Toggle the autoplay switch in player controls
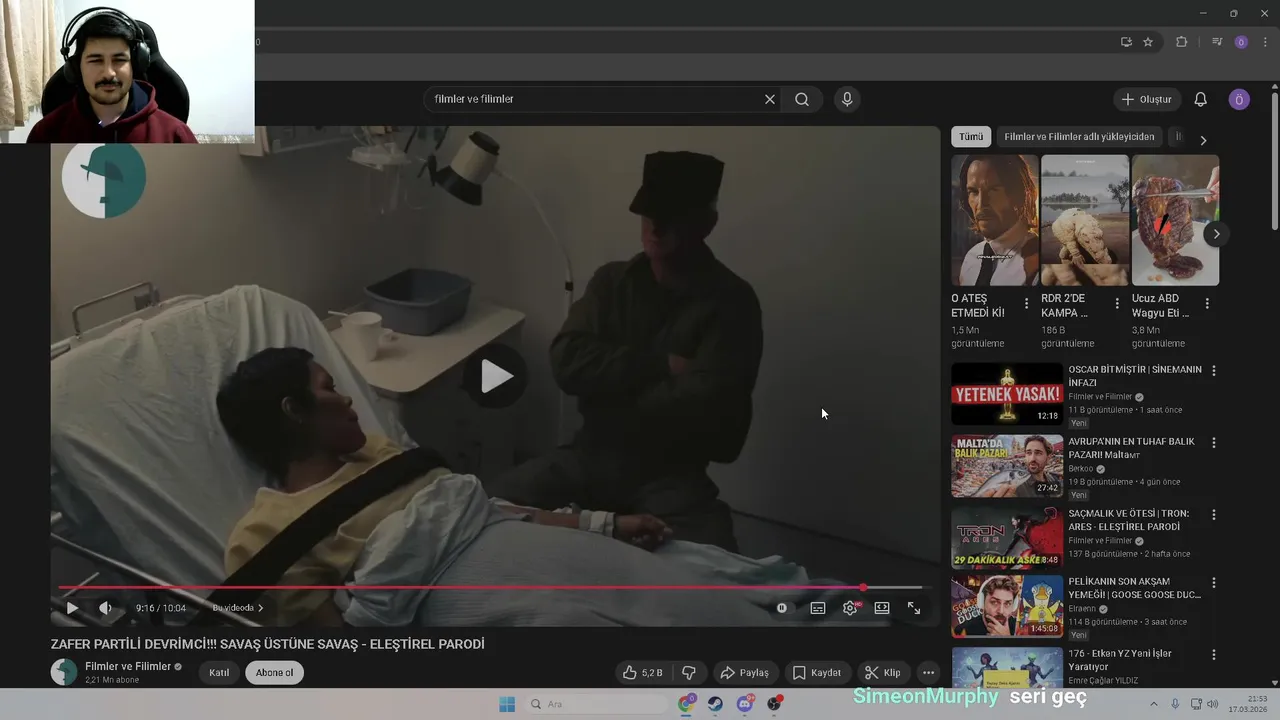Screen dimensions: 1280x720 pyautogui.click(x=782, y=608)
